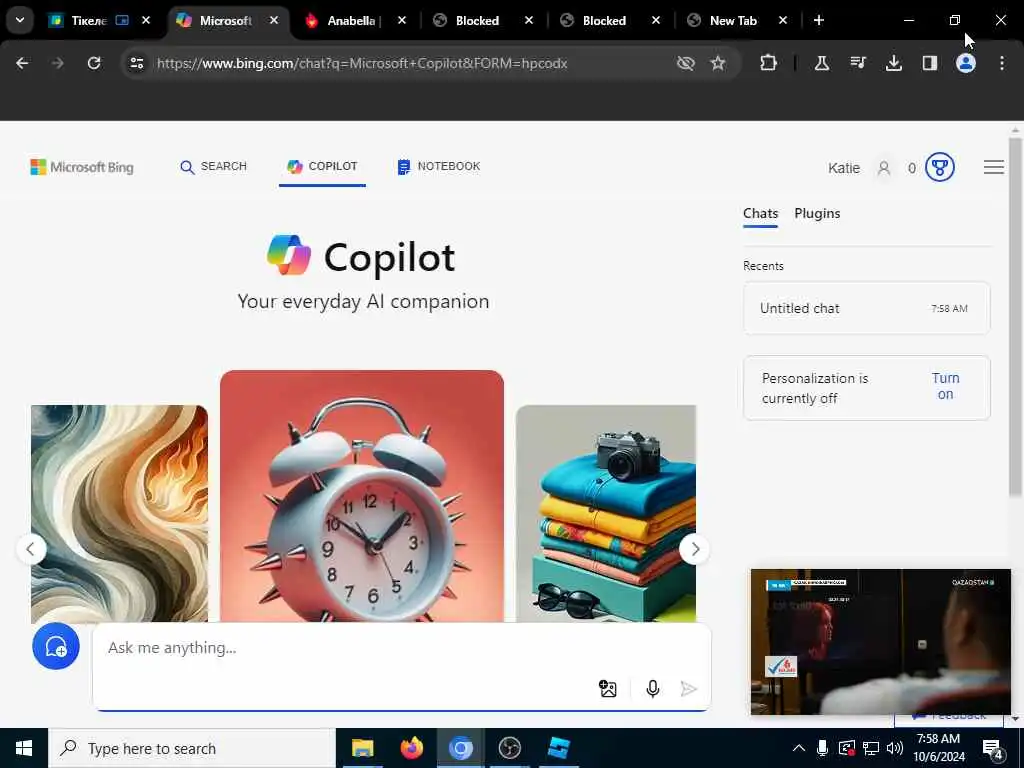The height and width of the screenshot is (768, 1024).
Task: Open the Windows Start menu
Action: 24,748
